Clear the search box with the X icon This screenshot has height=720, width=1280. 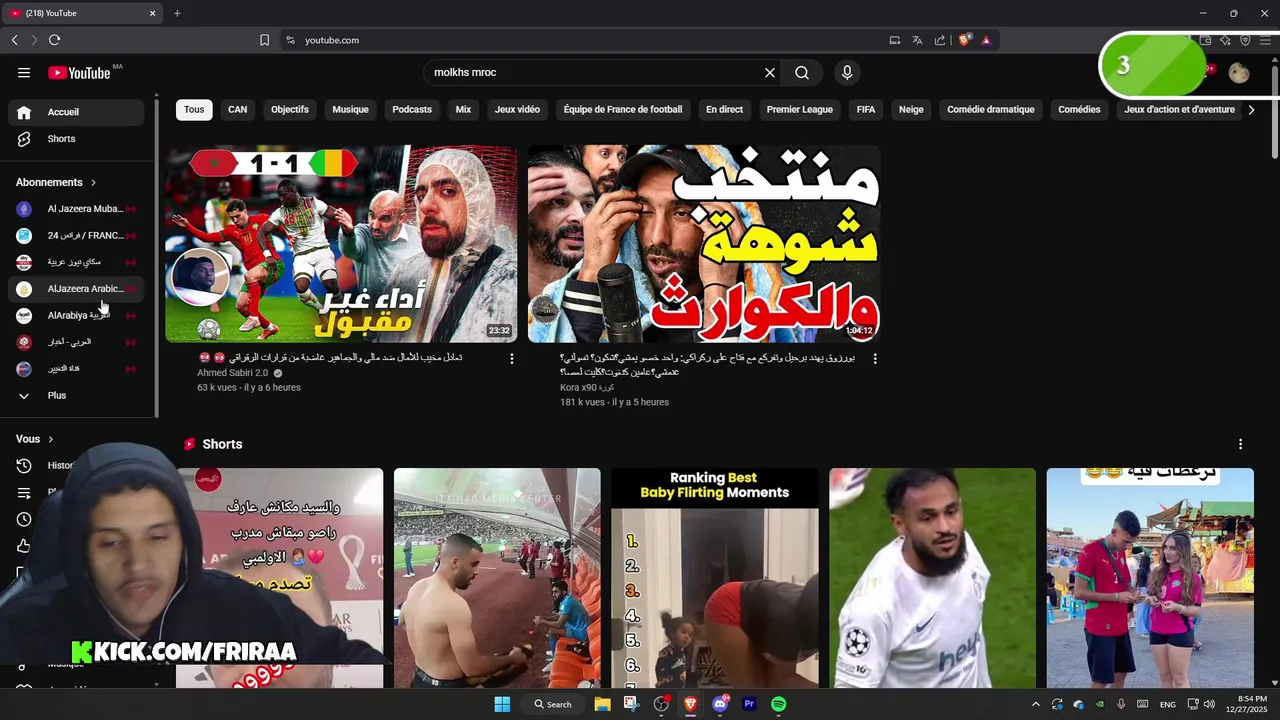pos(770,72)
